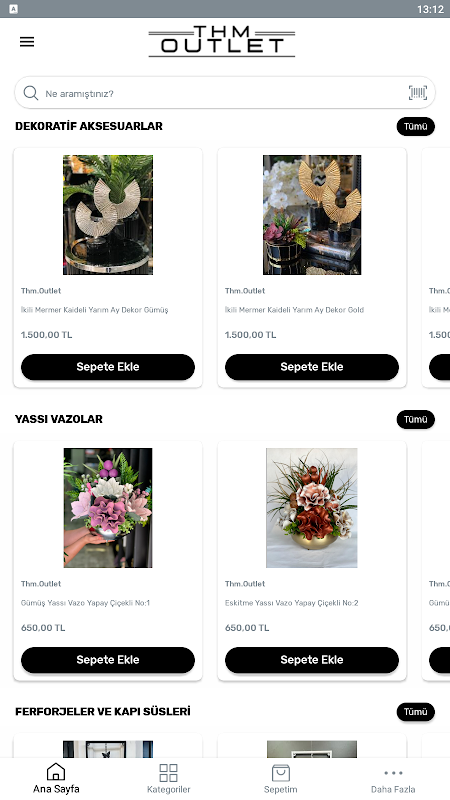
Task: View all Ferforjeler ve Kapı Süsleri
Action: tap(416, 712)
